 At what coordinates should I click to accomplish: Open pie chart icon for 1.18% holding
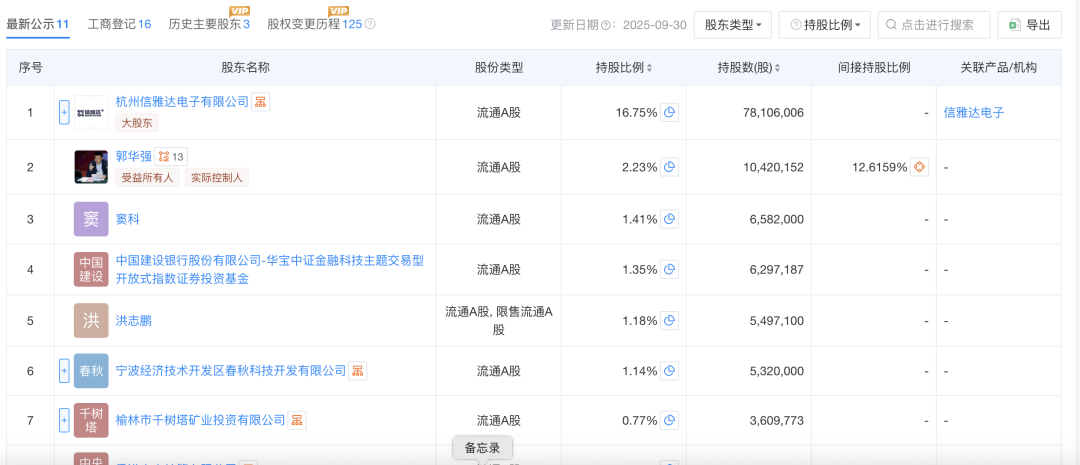[669, 320]
